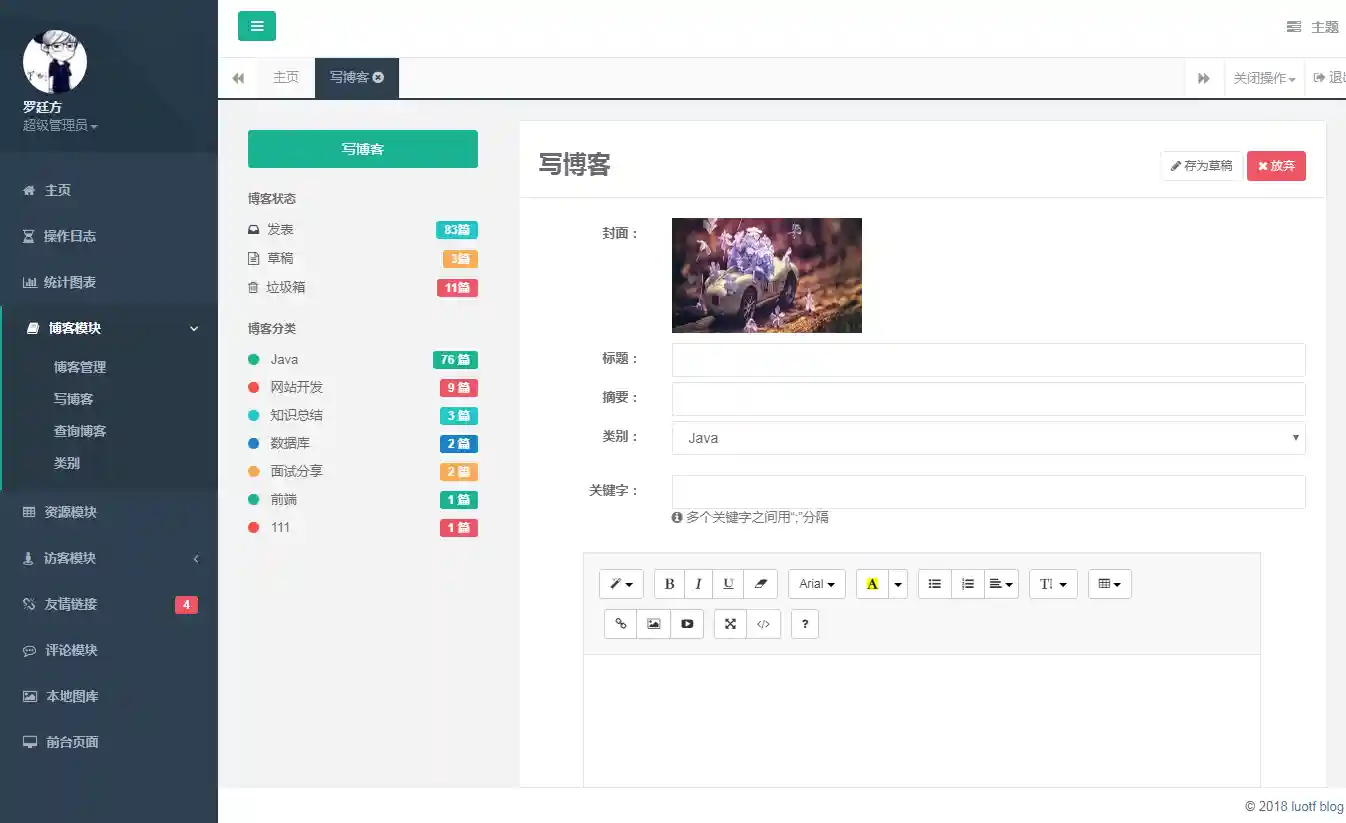The image size is (1346, 823).
Task: Open the text highlight color swatch
Action: coord(873,583)
